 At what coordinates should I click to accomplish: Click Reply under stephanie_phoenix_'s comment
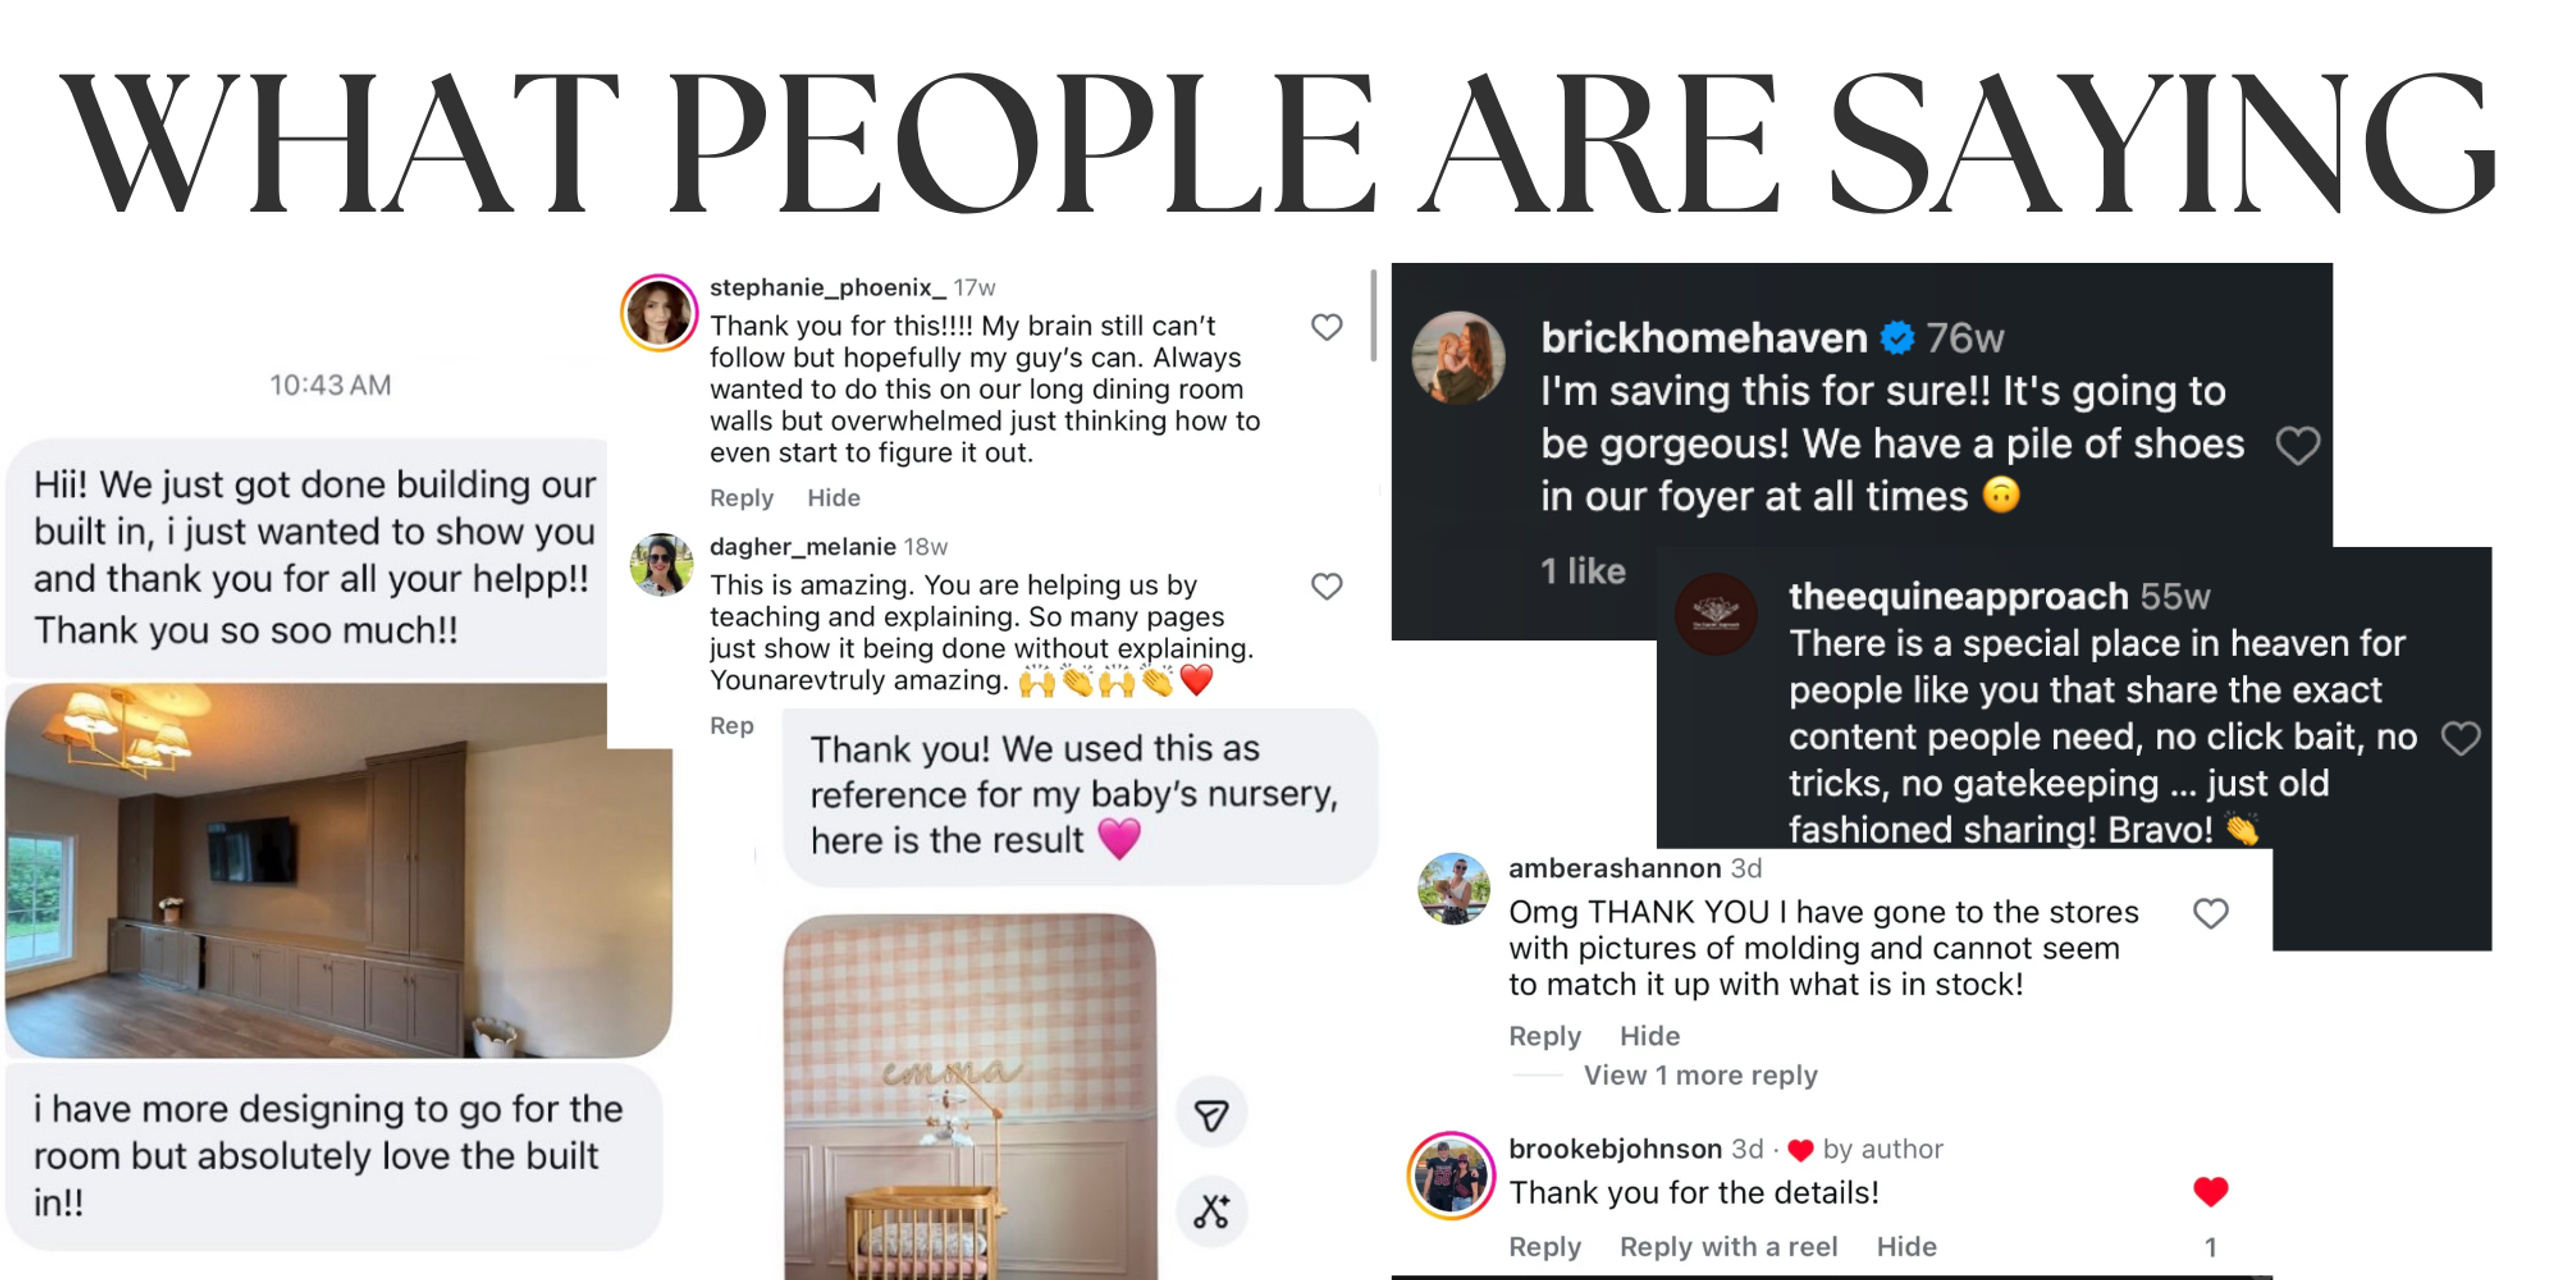(741, 497)
